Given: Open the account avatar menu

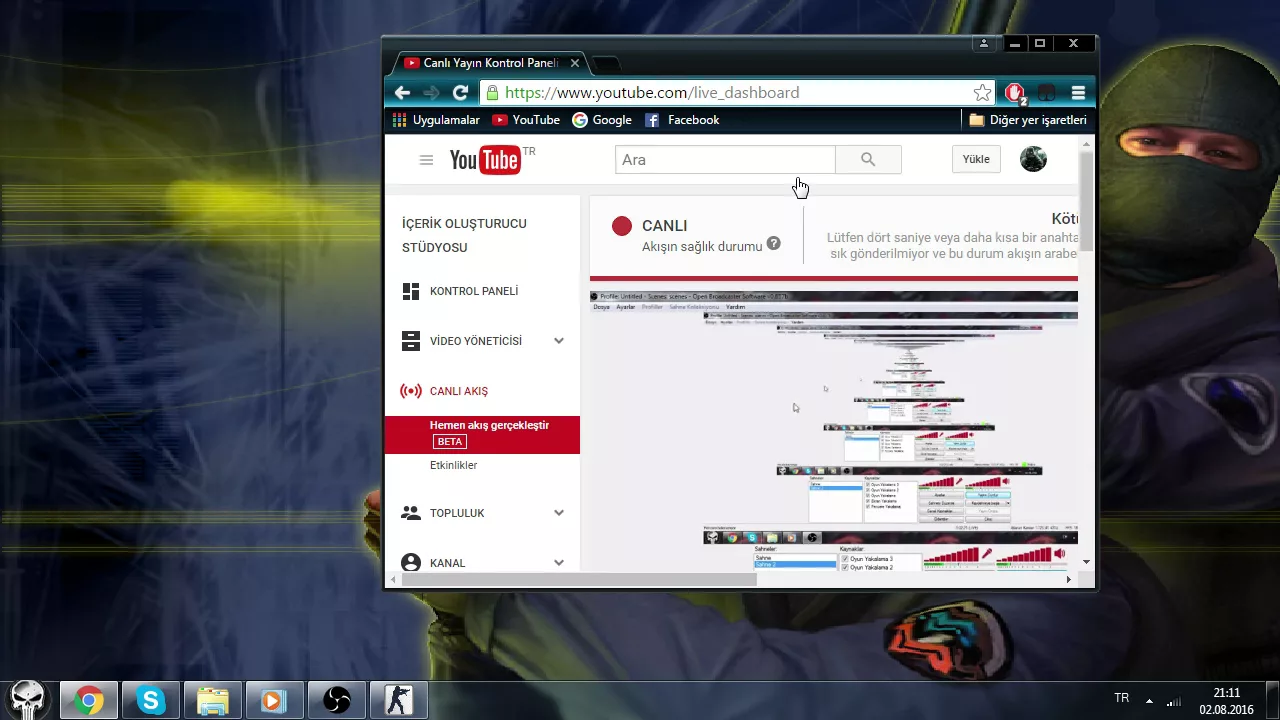Looking at the screenshot, I should (x=1033, y=159).
